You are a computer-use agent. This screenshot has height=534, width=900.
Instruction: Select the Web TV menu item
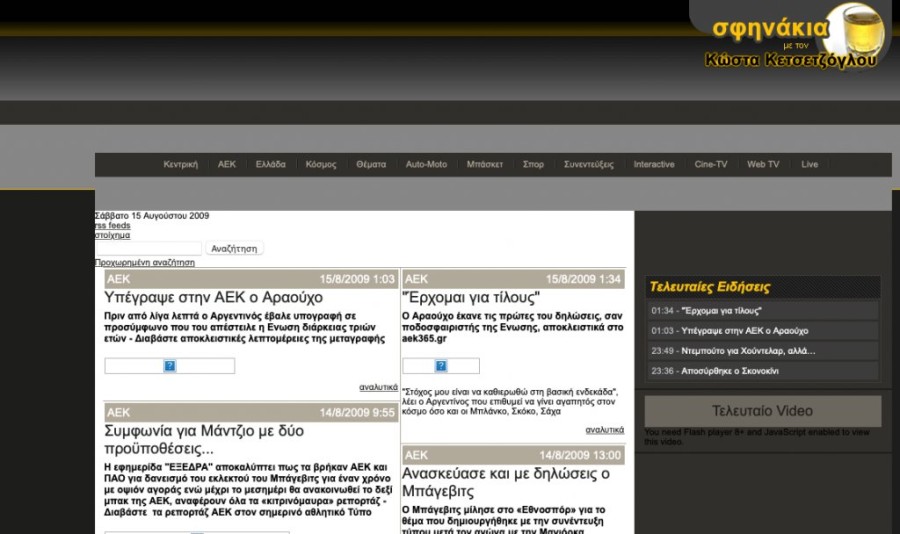coord(763,164)
